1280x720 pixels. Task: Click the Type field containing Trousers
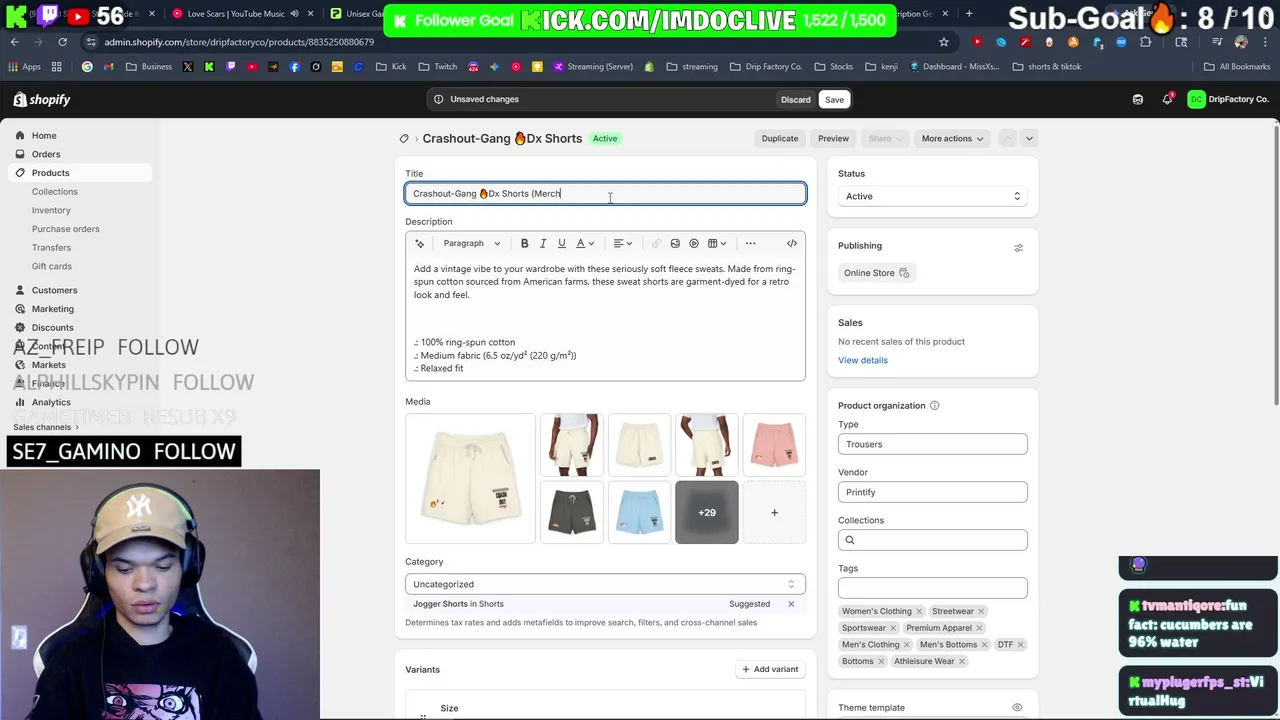tap(932, 444)
